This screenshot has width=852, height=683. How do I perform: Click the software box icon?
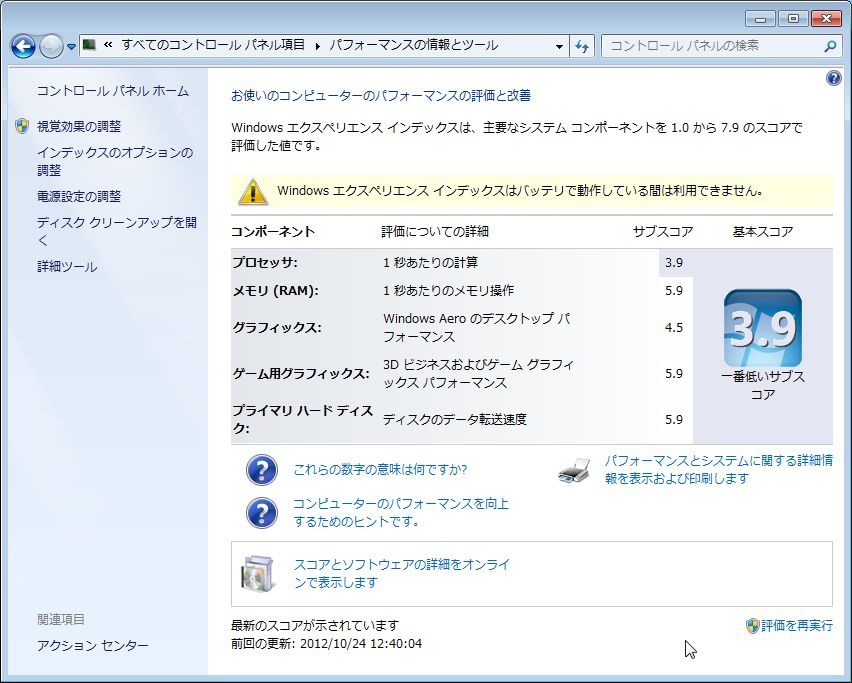259,573
